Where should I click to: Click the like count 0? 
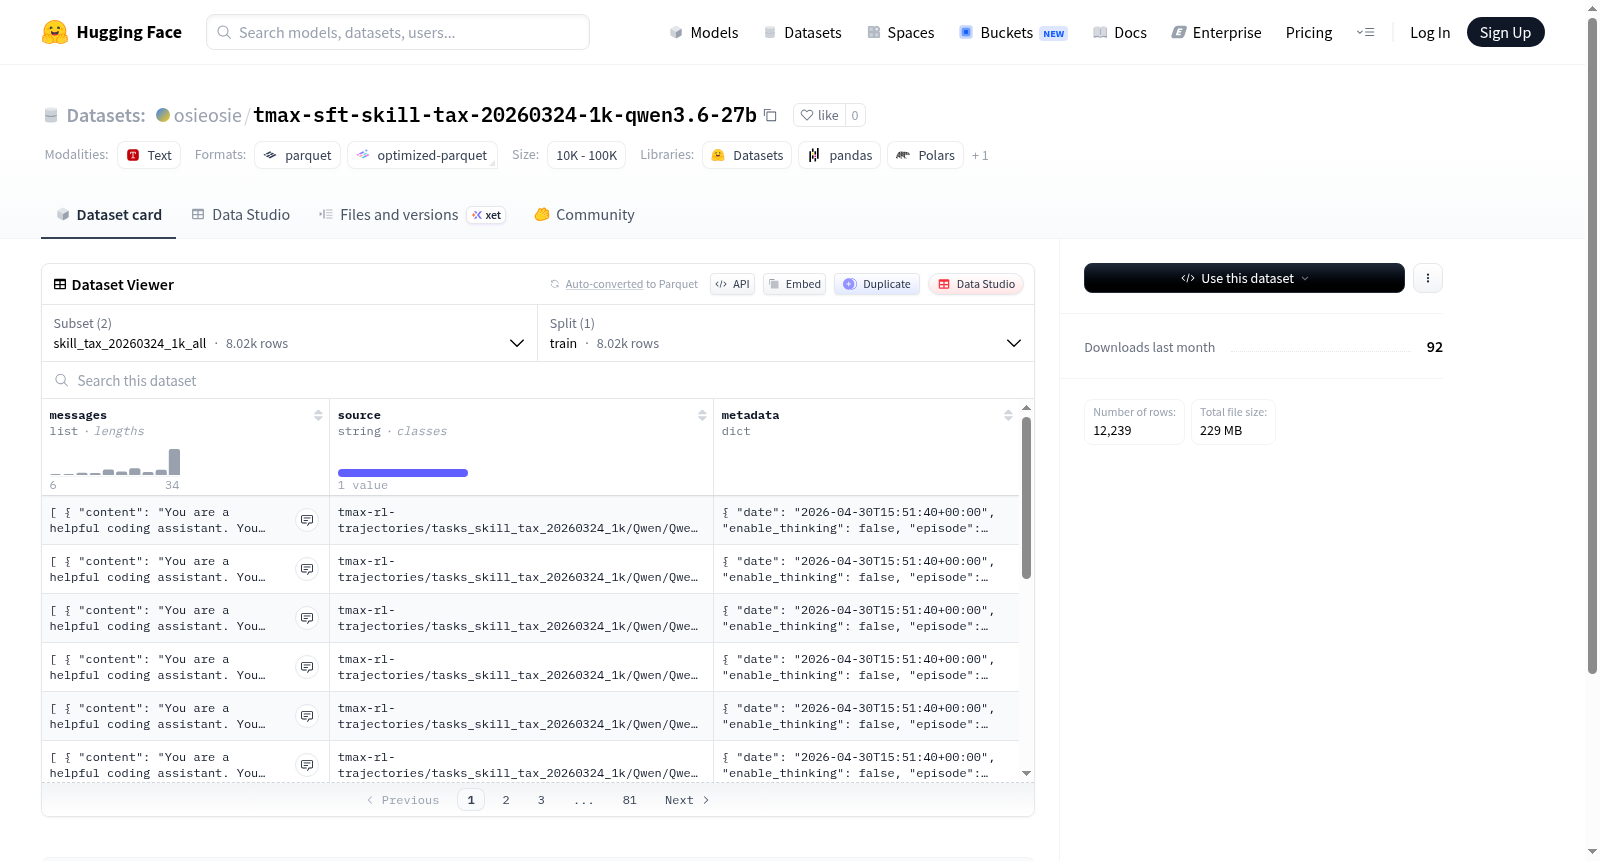(855, 115)
